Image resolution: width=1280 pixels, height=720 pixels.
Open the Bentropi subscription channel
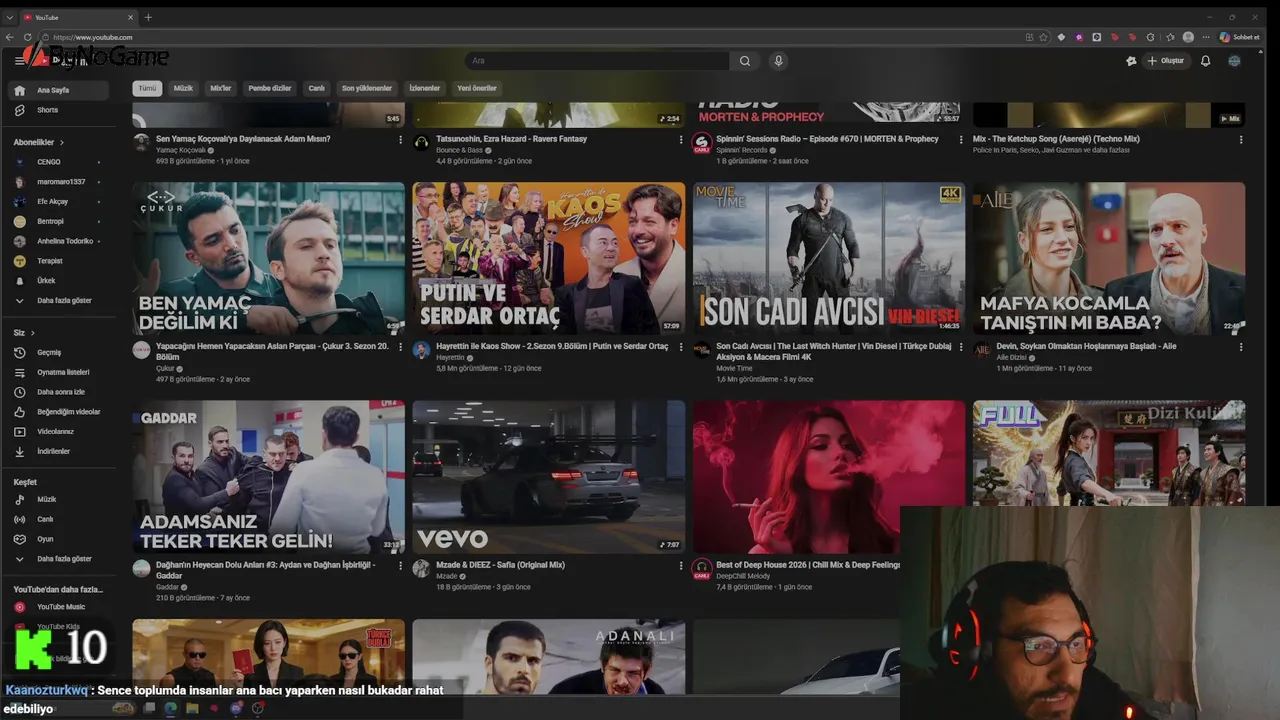click(x=60, y=221)
